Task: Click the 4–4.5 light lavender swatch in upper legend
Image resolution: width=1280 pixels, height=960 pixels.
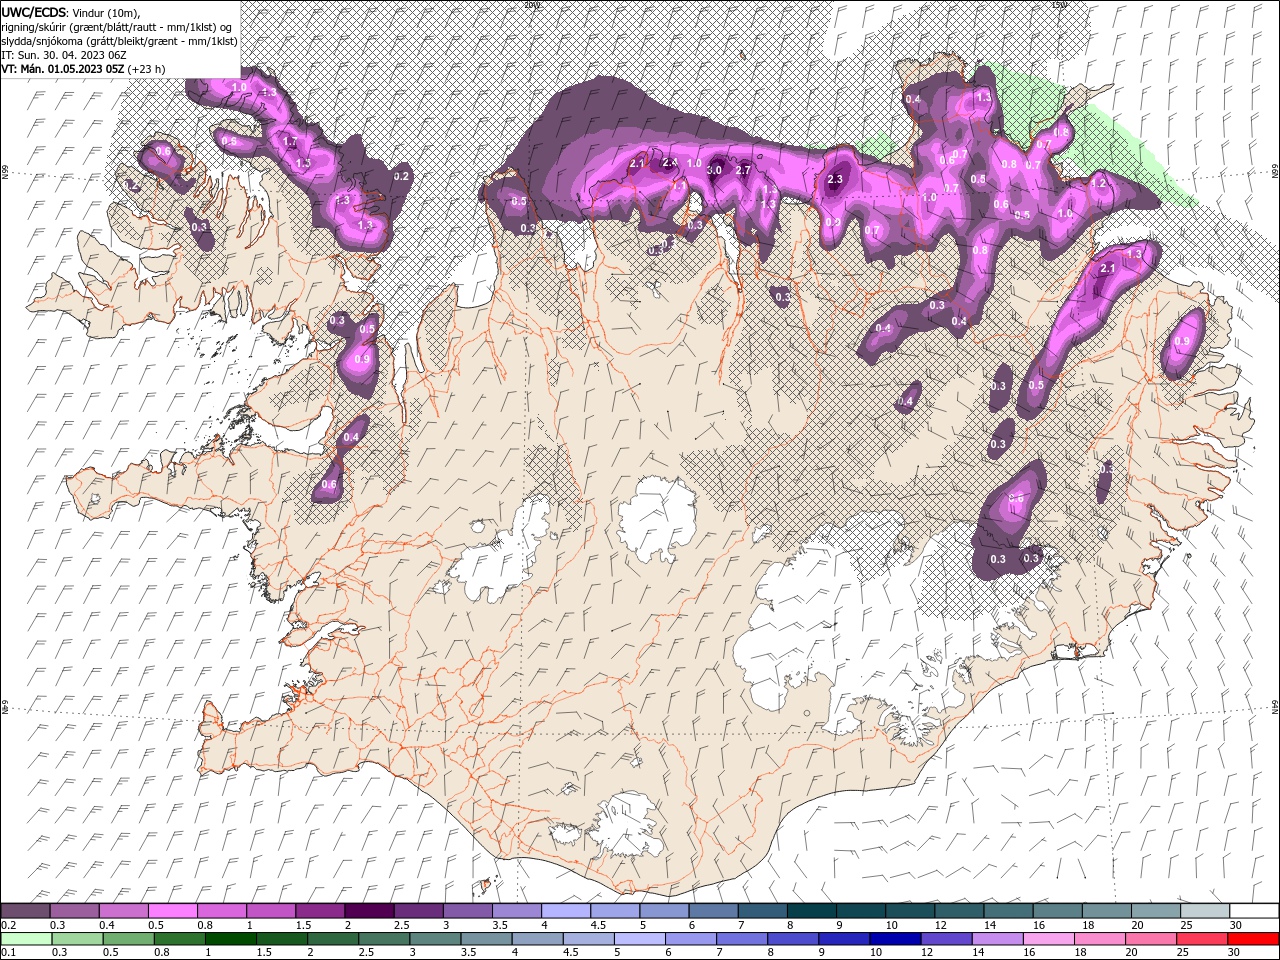Action: tap(565, 910)
